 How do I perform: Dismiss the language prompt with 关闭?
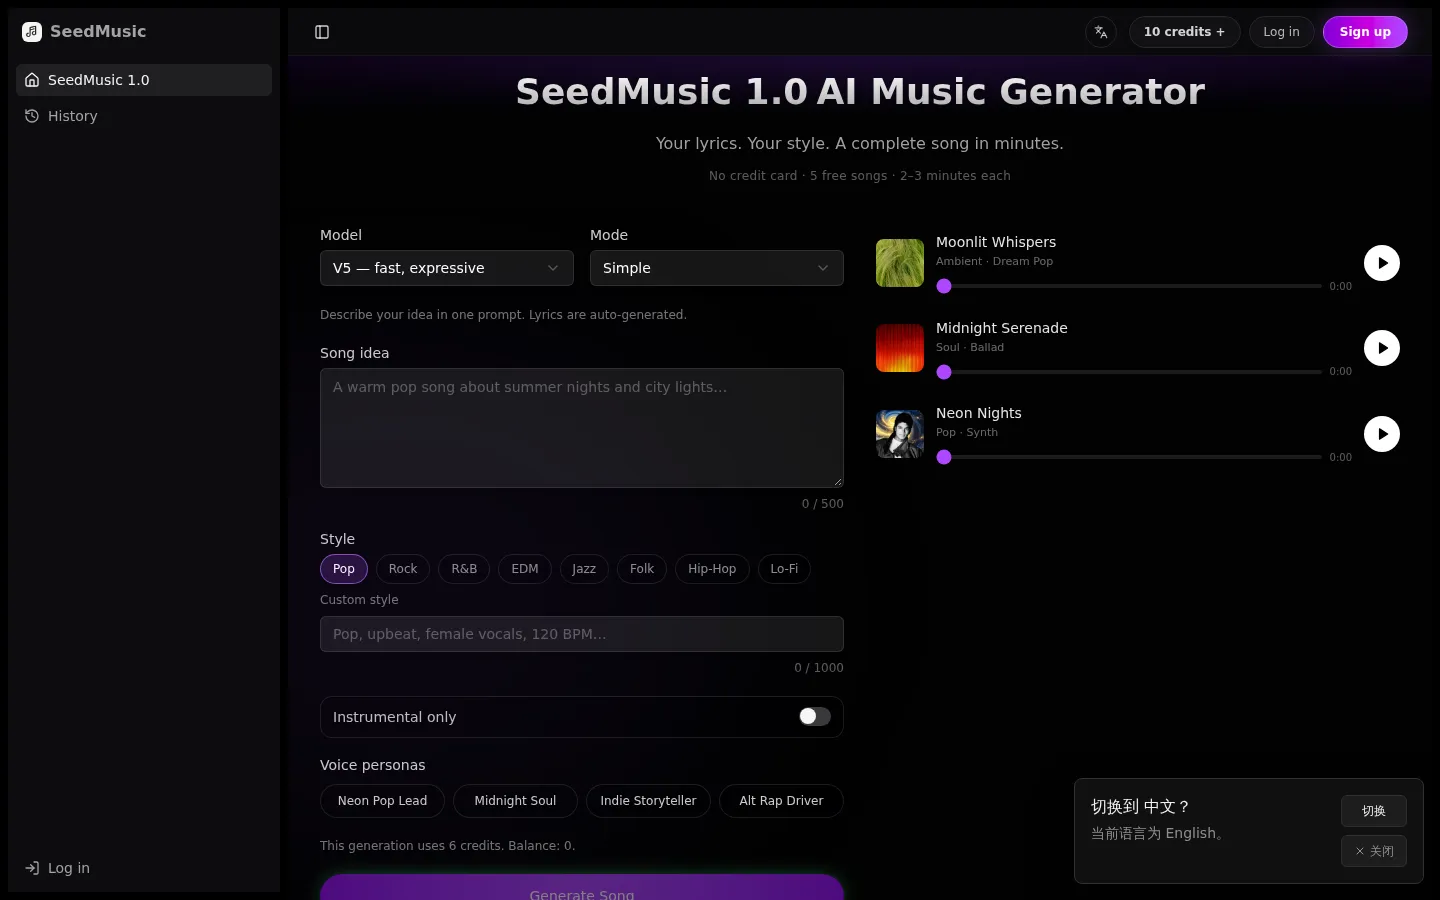pos(1374,851)
